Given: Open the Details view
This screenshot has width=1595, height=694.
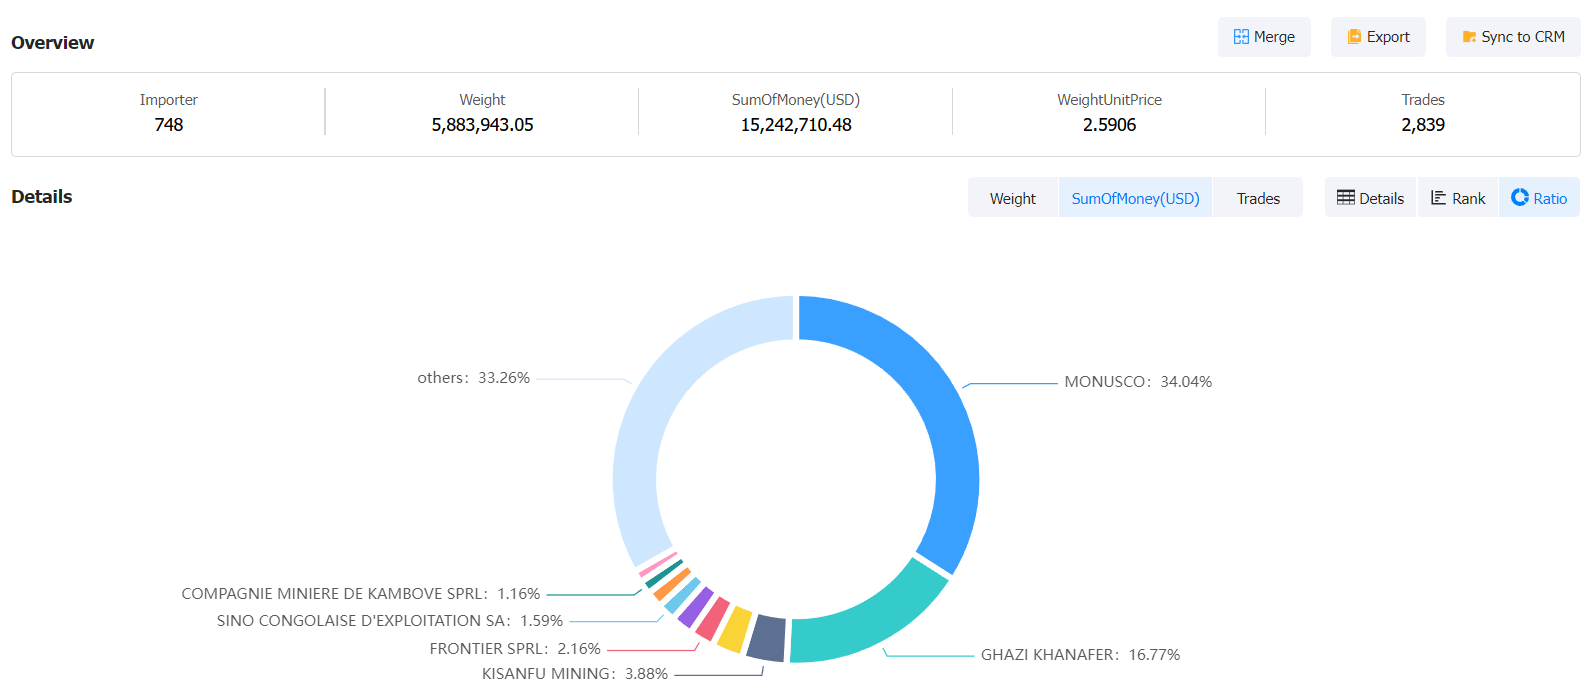Looking at the screenshot, I should tap(1371, 198).
